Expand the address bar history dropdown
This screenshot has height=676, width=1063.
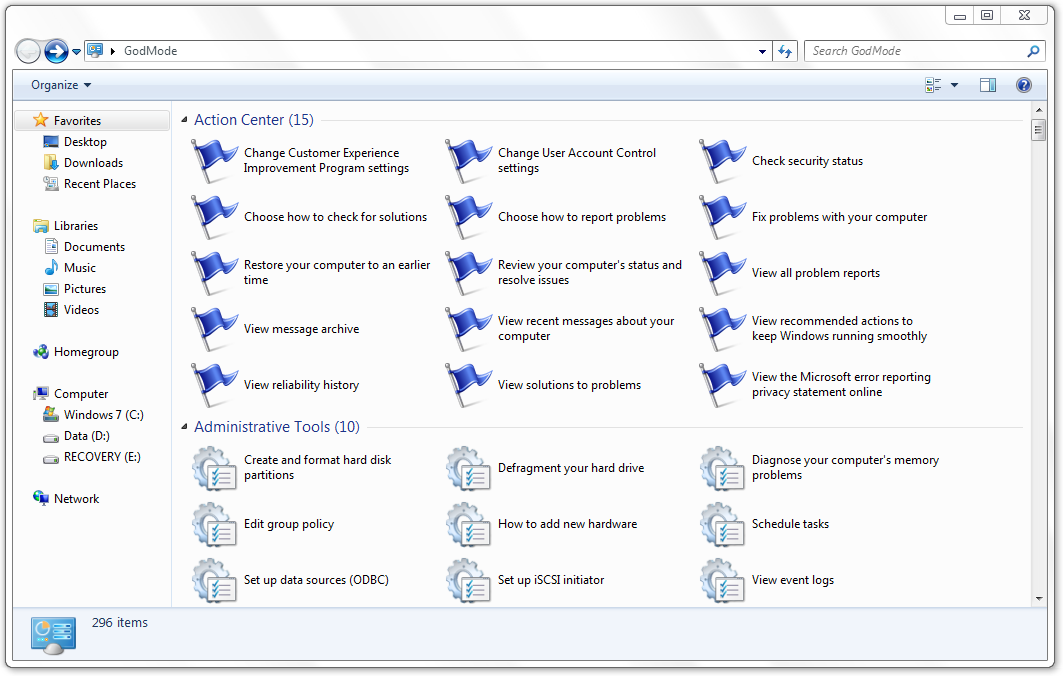[764, 51]
